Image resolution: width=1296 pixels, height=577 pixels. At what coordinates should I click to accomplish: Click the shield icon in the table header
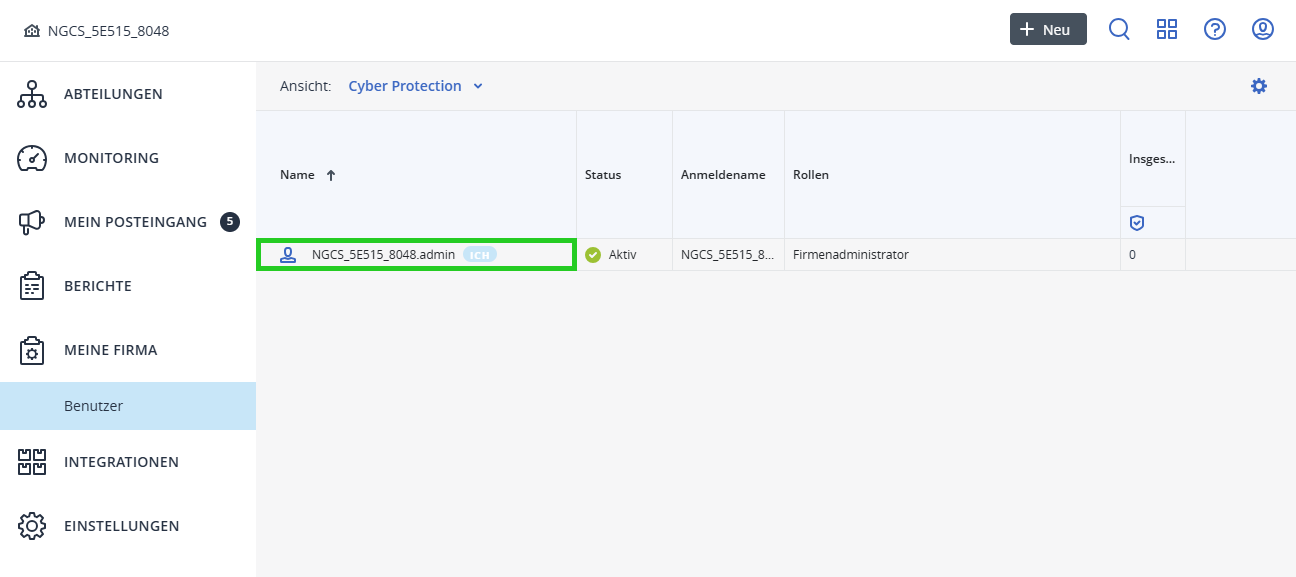1137,221
